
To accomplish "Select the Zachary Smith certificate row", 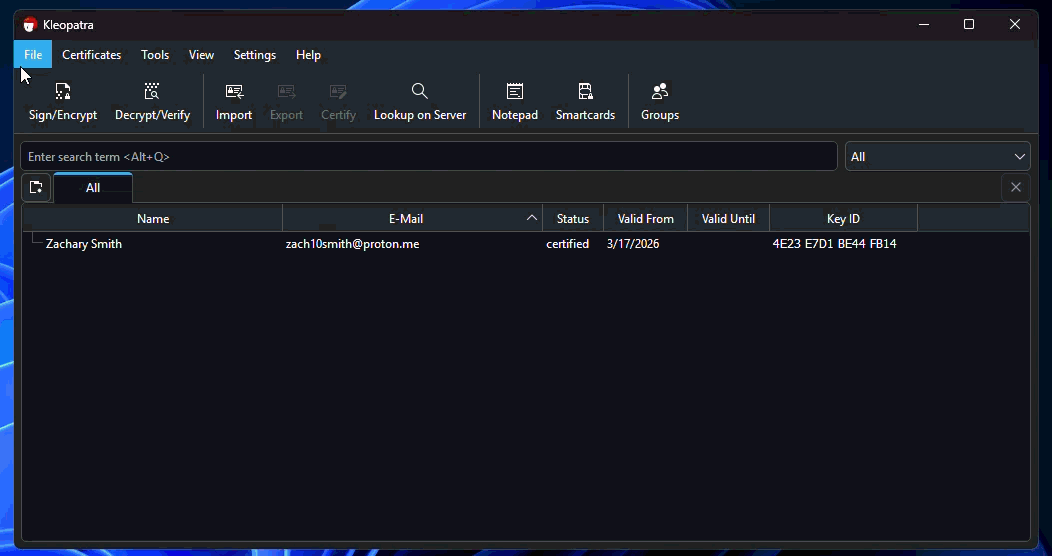I will pos(526,243).
